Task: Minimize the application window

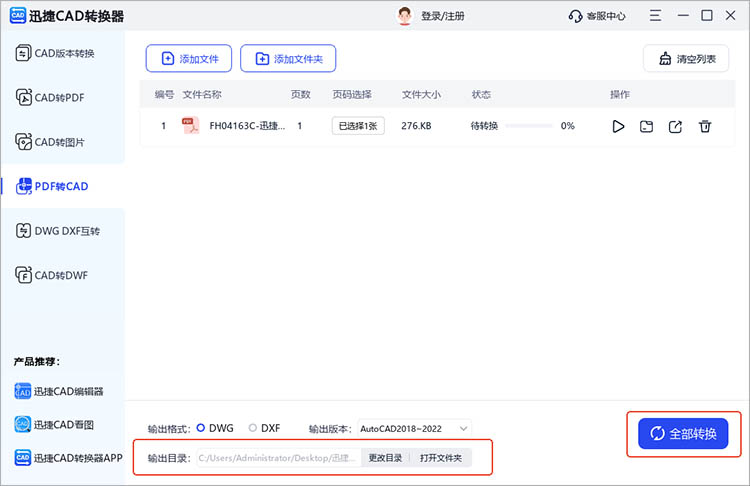Action: [683, 16]
